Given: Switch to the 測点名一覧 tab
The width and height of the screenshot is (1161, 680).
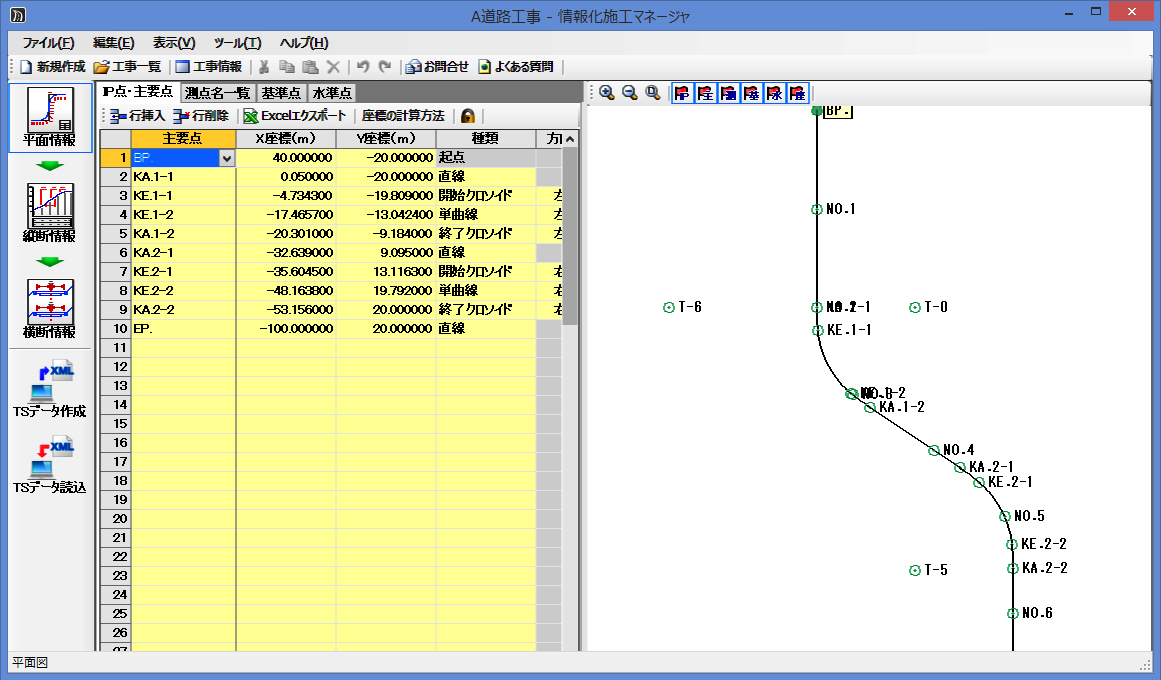Looking at the screenshot, I should click(218, 93).
